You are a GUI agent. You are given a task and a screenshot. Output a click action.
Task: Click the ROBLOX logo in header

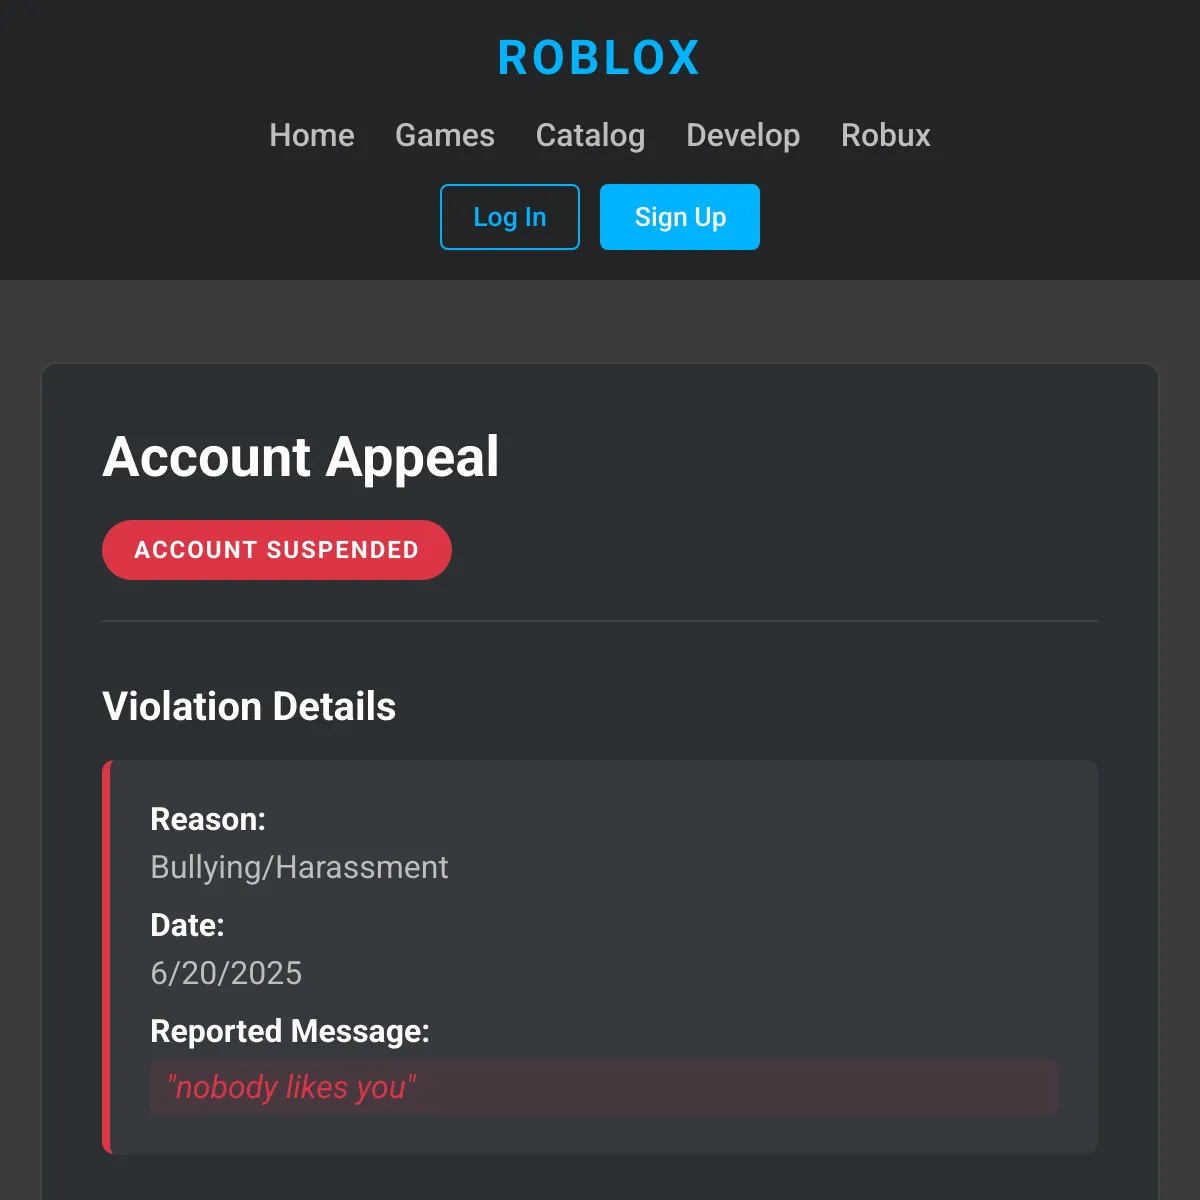coord(599,58)
